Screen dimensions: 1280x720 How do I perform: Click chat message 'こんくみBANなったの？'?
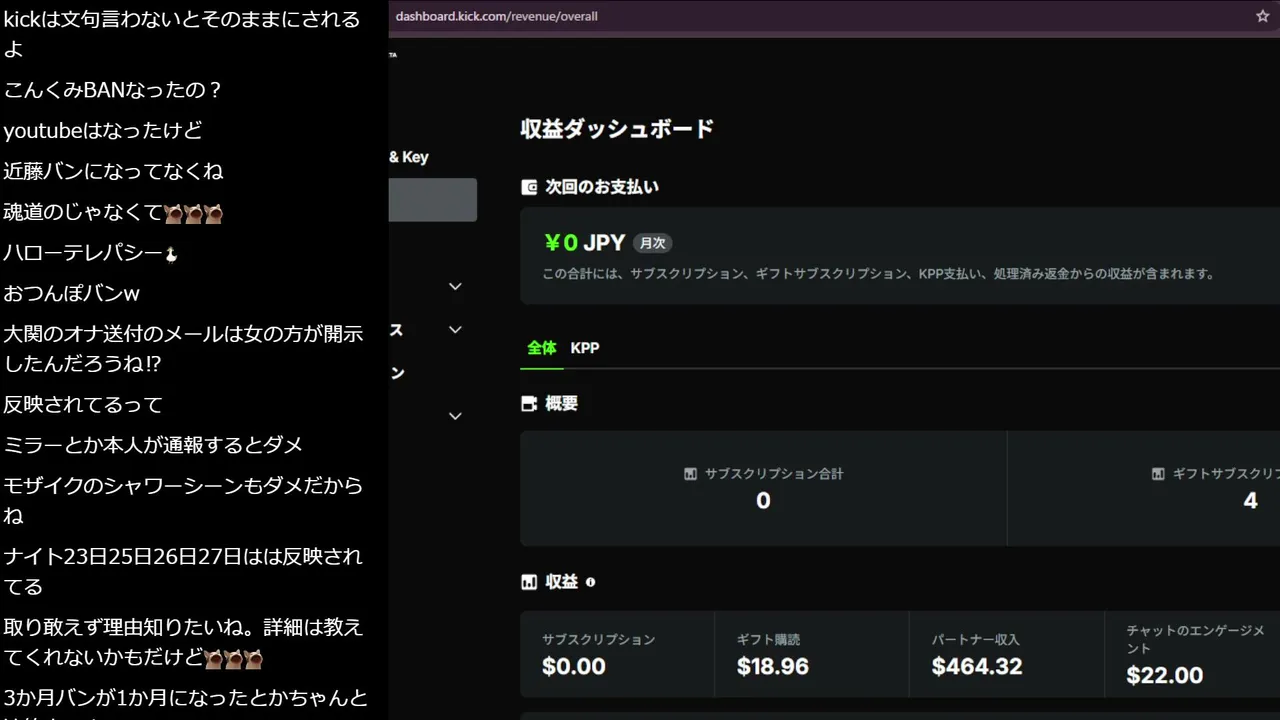coord(113,90)
